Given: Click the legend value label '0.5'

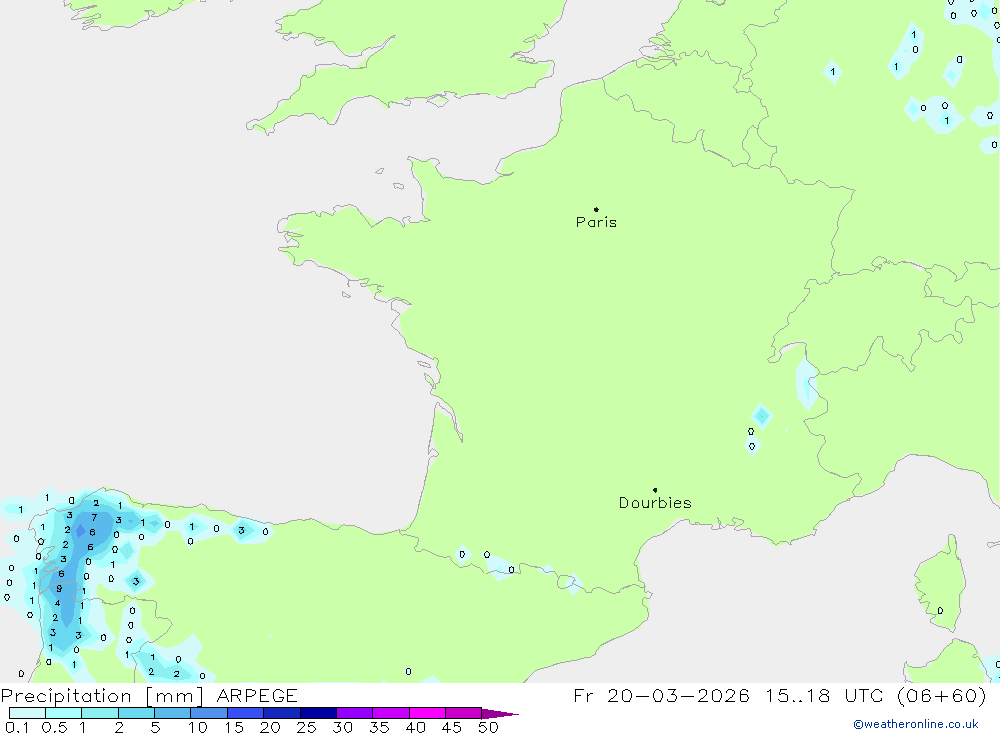Looking at the screenshot, I should (x=54, y=727).
